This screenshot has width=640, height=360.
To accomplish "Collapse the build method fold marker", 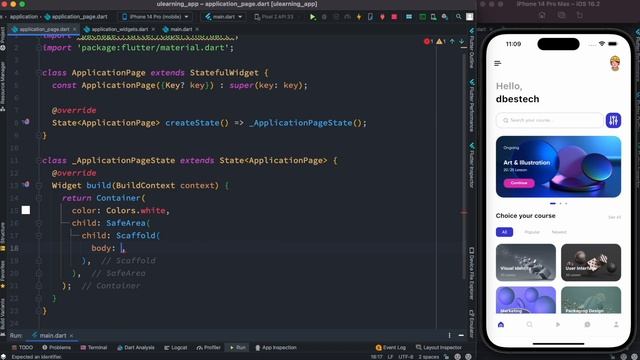I will pos(39,185).
